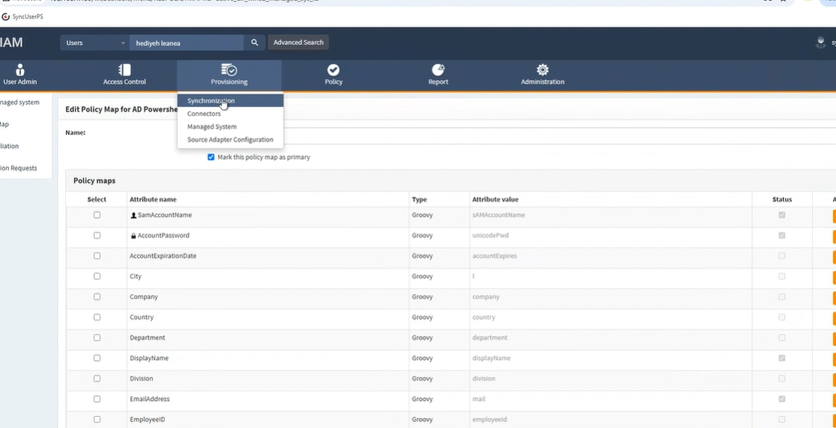Click the orange action button for Department
836x428 pixels.
point(834,338)
